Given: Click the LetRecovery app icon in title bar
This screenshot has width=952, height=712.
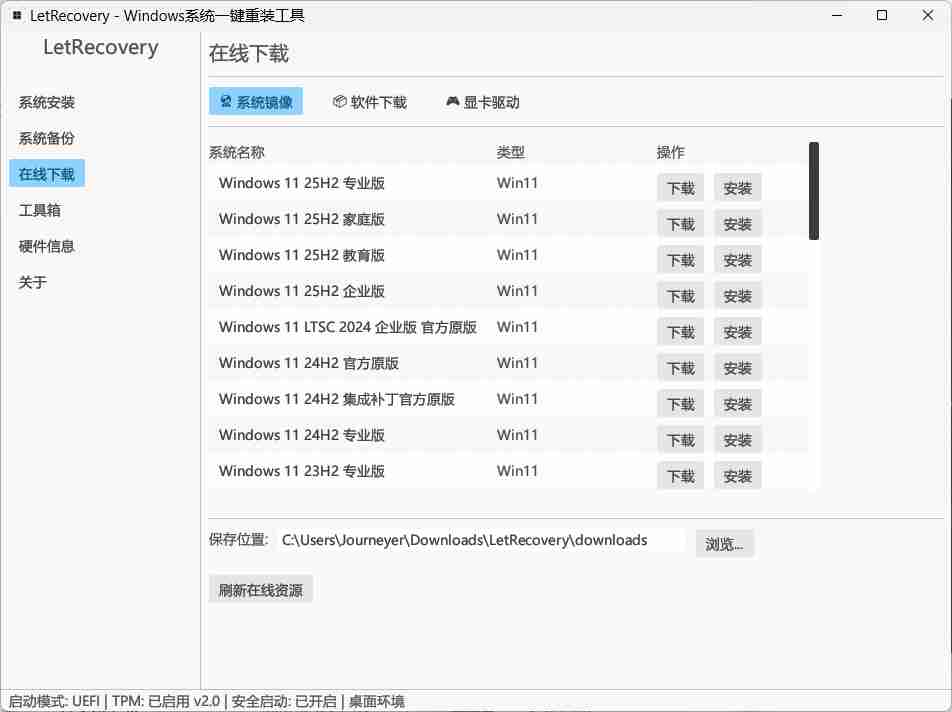Looking at the screenshot, I should (17, 16).
